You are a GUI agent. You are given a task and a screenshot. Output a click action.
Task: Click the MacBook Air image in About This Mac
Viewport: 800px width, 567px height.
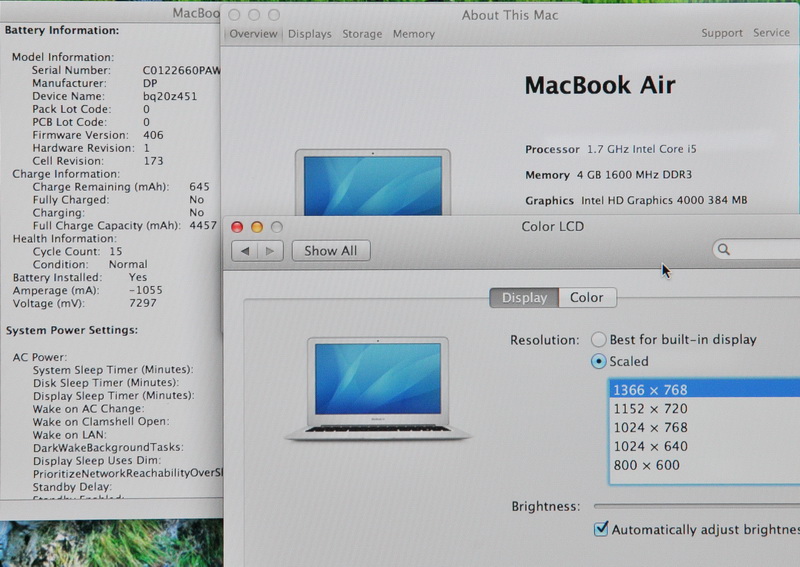point(373,182)
